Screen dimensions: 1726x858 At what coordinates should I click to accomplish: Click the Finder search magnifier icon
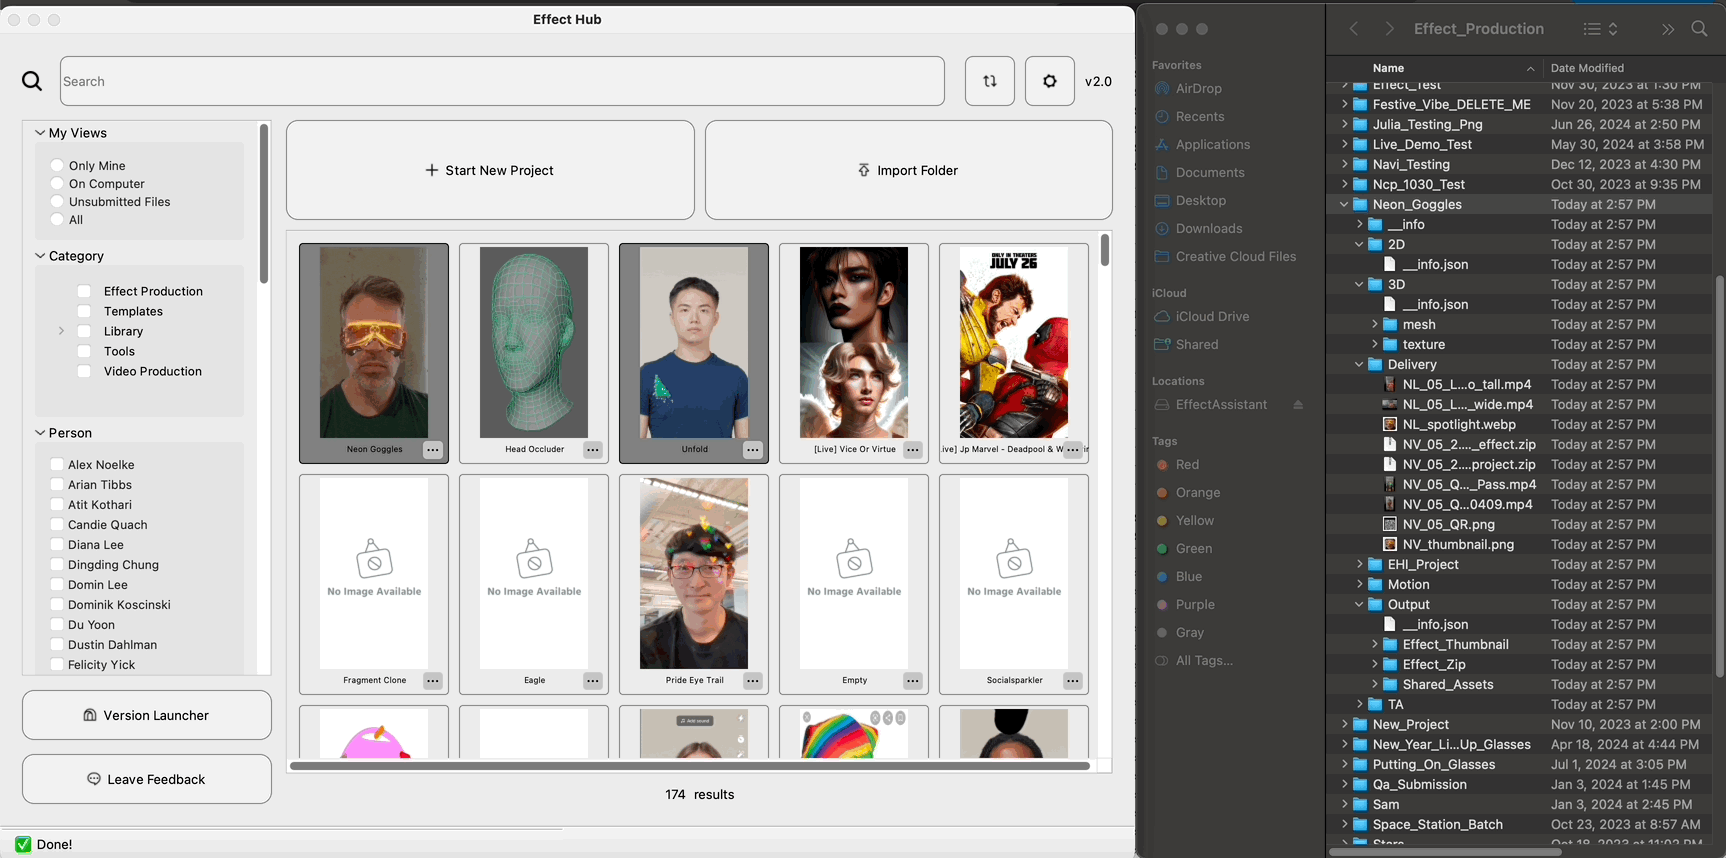point(1699,29)
